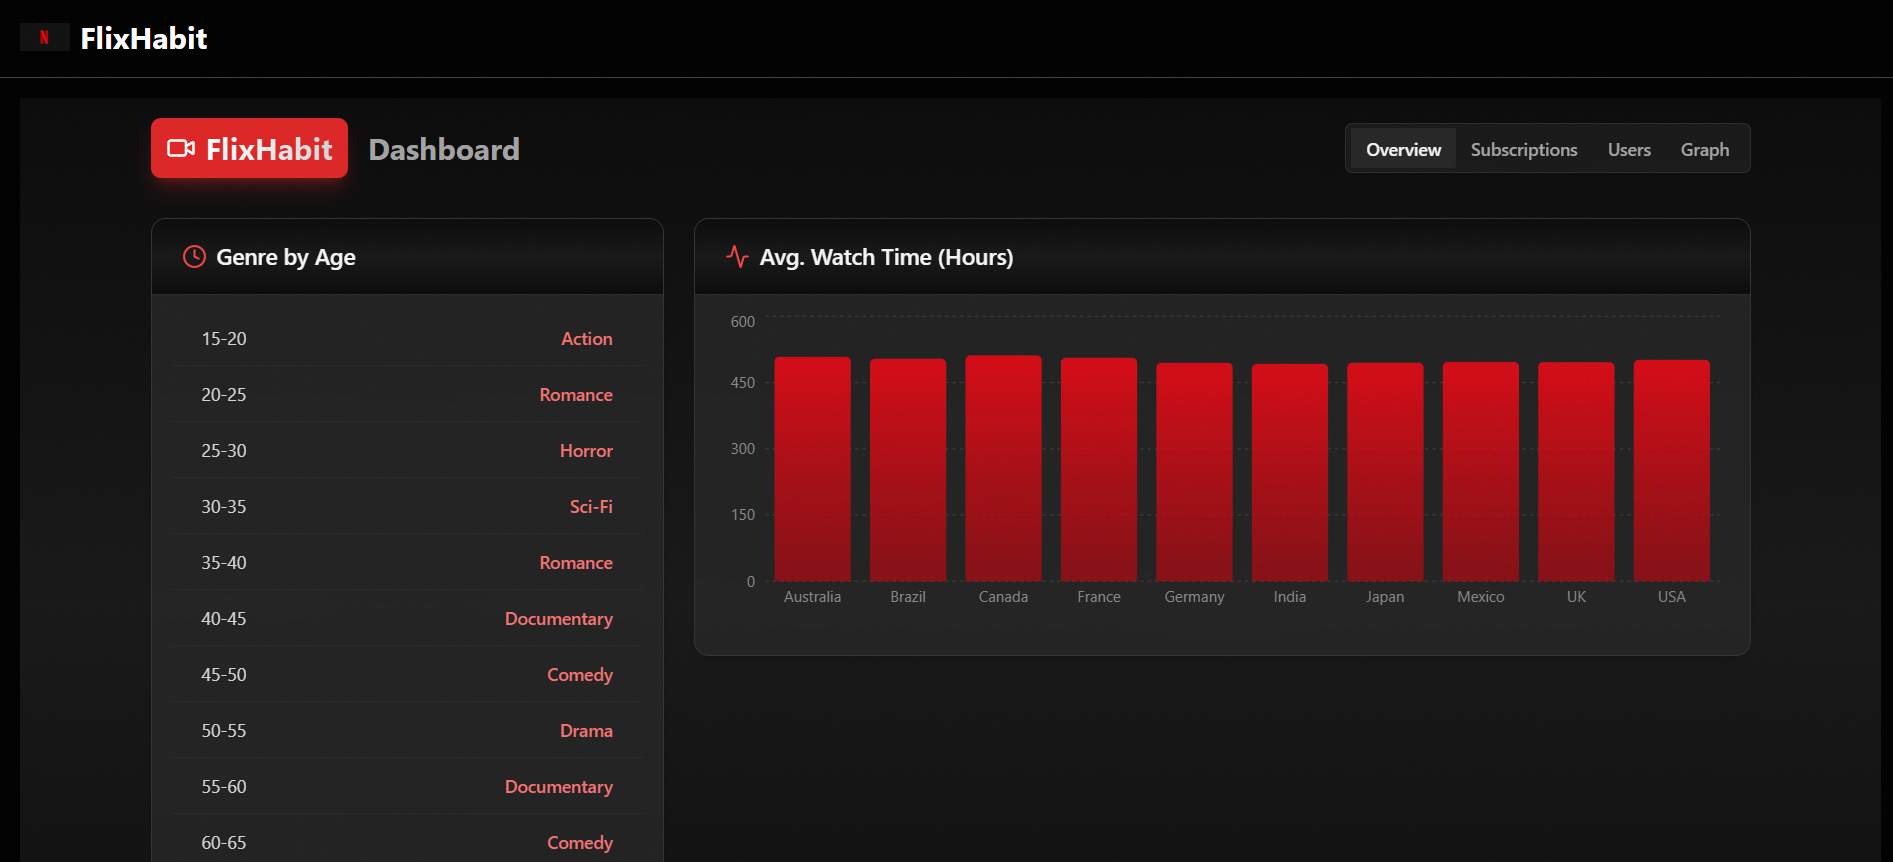Click the pulse icon beside Avg. Watch Time

[737, 257]
